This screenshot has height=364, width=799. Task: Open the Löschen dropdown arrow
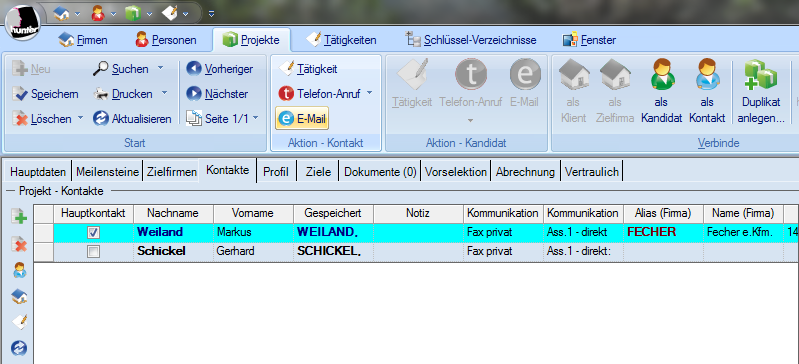click(80, 119)
